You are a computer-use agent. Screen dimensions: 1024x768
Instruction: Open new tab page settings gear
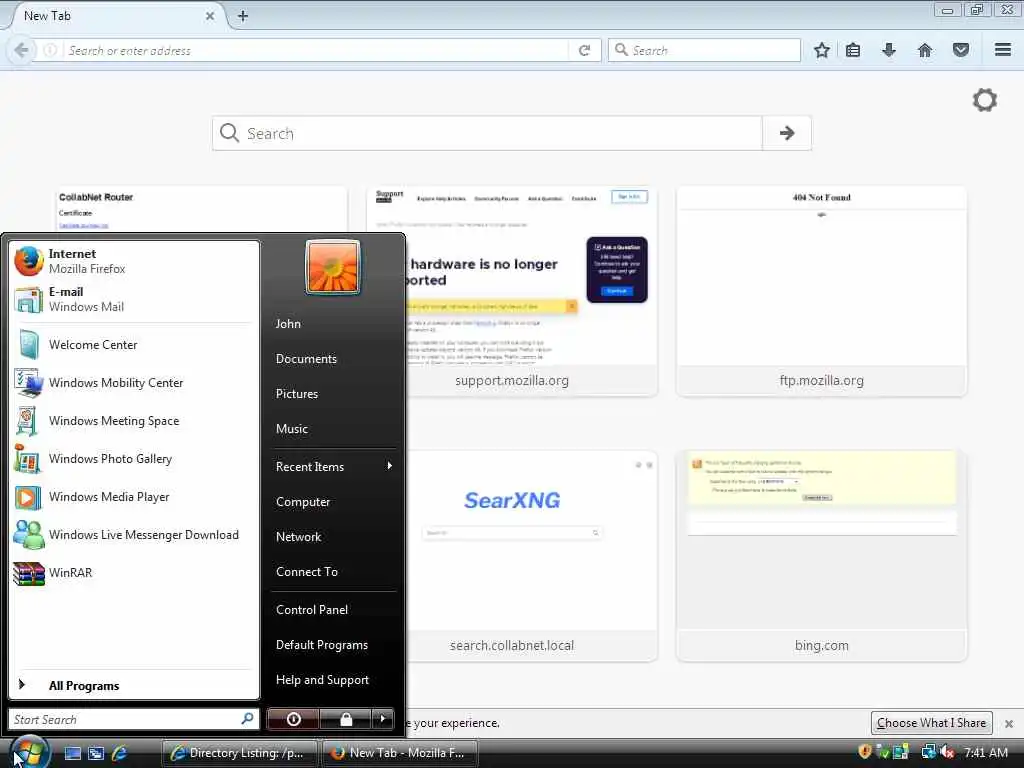click(x=985, y=100)
